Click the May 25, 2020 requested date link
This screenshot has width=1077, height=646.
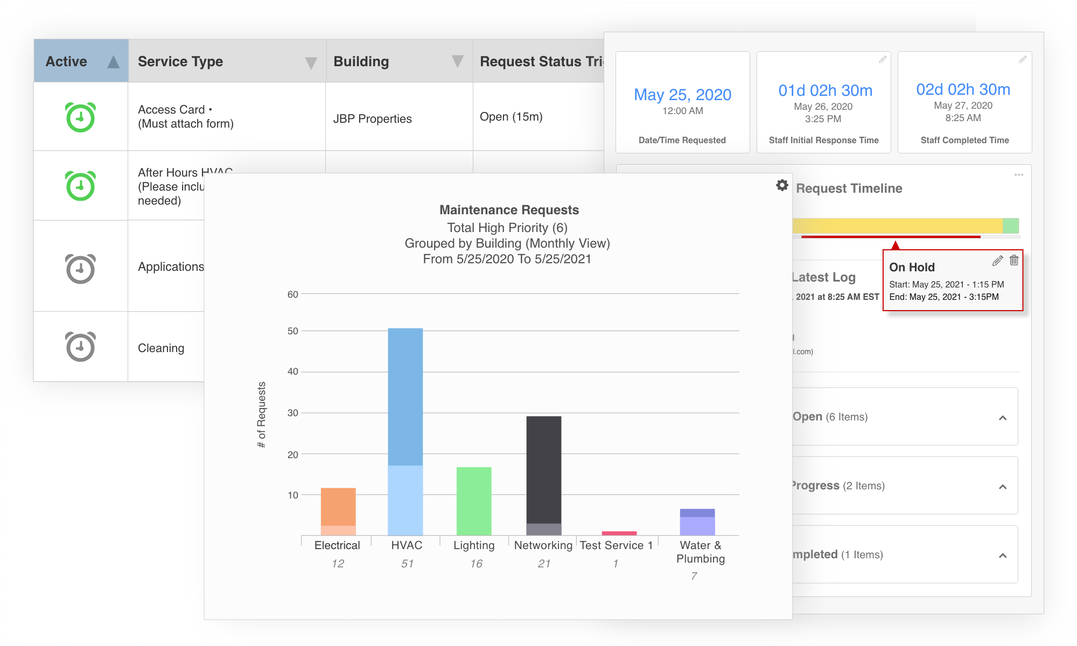(x=682, y=94)
